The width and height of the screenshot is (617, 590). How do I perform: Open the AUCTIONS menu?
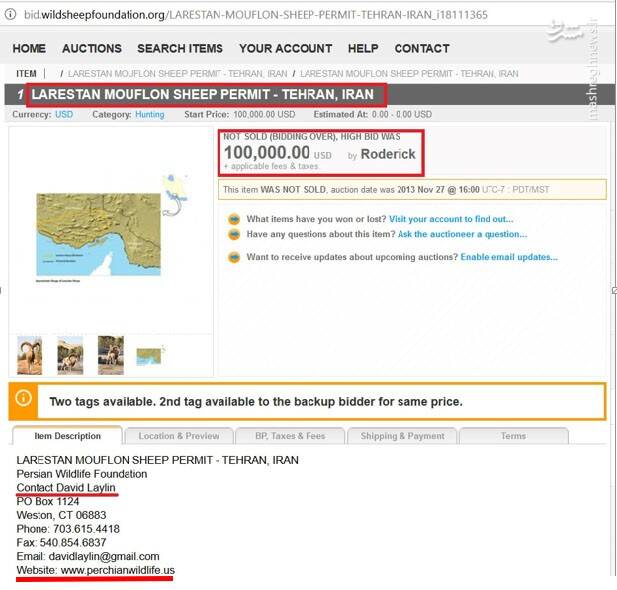click(92, 48)
